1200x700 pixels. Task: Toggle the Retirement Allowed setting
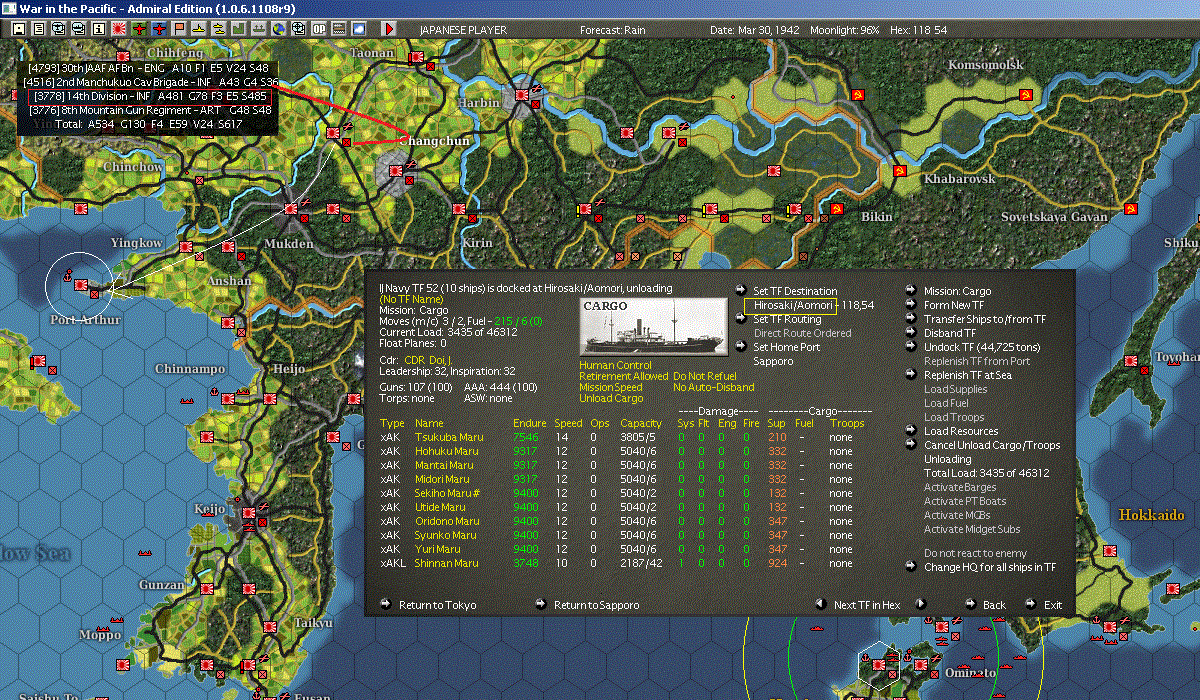[x=624, y=376]
